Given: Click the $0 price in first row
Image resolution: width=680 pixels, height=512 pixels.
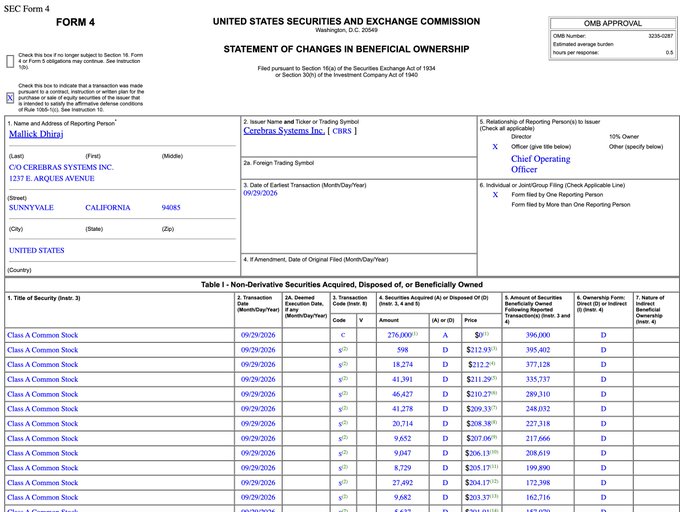Looking at the screenshot, I should click(x=481, y=335).
